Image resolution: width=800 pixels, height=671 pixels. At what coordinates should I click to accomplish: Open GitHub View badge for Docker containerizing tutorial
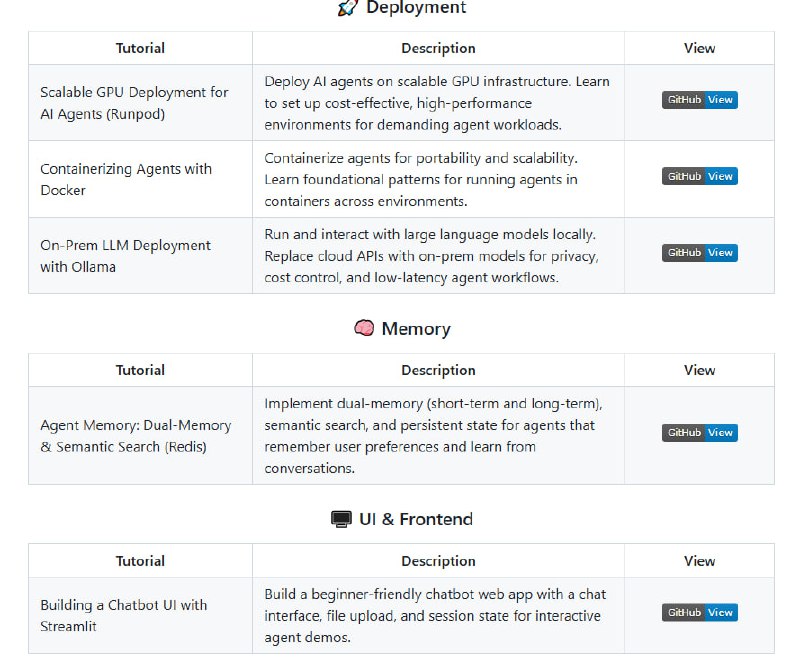699,176
